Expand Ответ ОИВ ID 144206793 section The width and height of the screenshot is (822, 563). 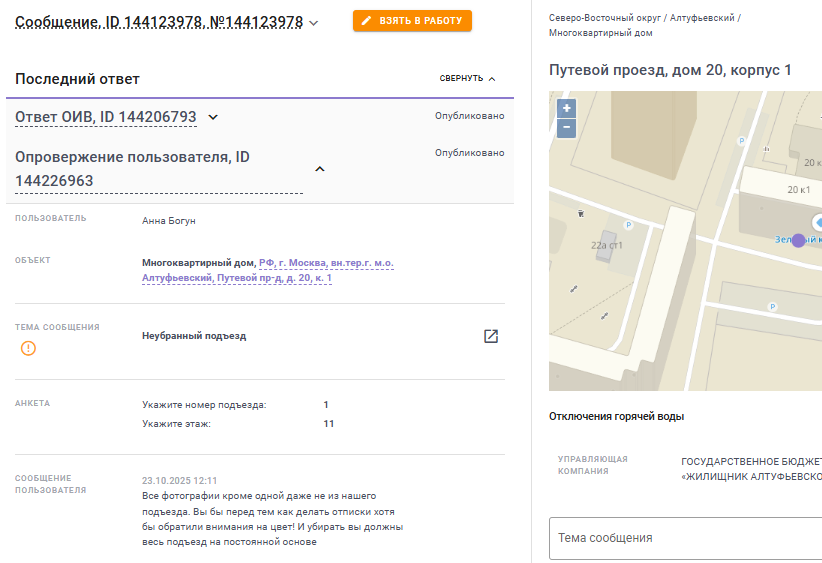(x=213, y=117)
